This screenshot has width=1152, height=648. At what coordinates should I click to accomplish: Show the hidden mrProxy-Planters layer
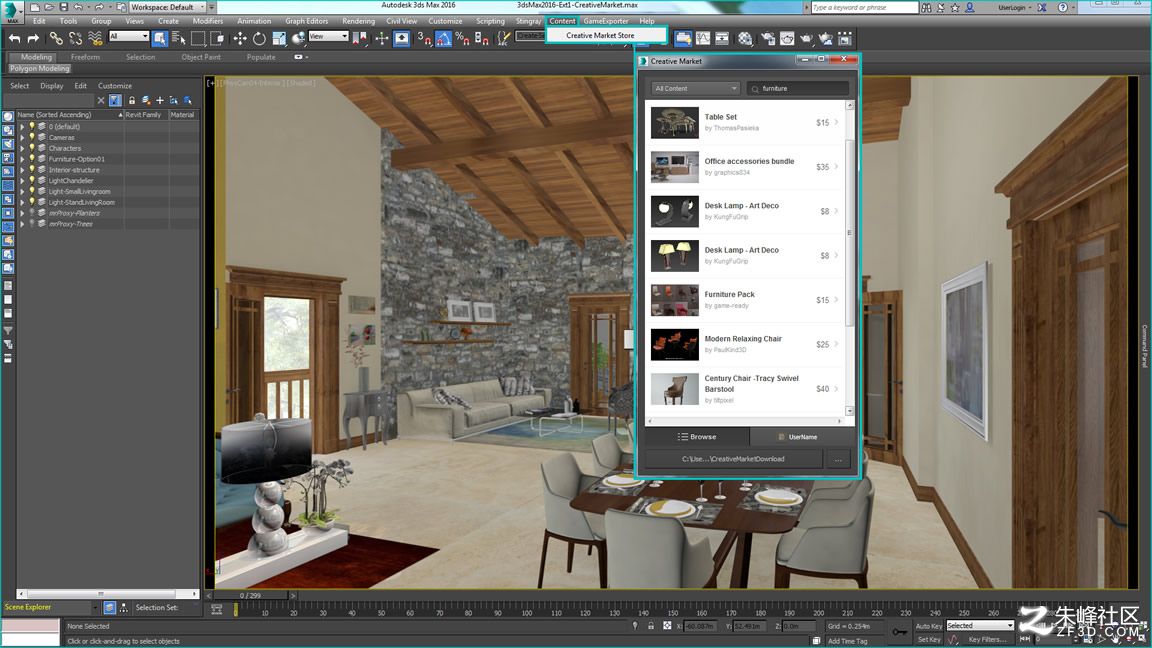32,213
